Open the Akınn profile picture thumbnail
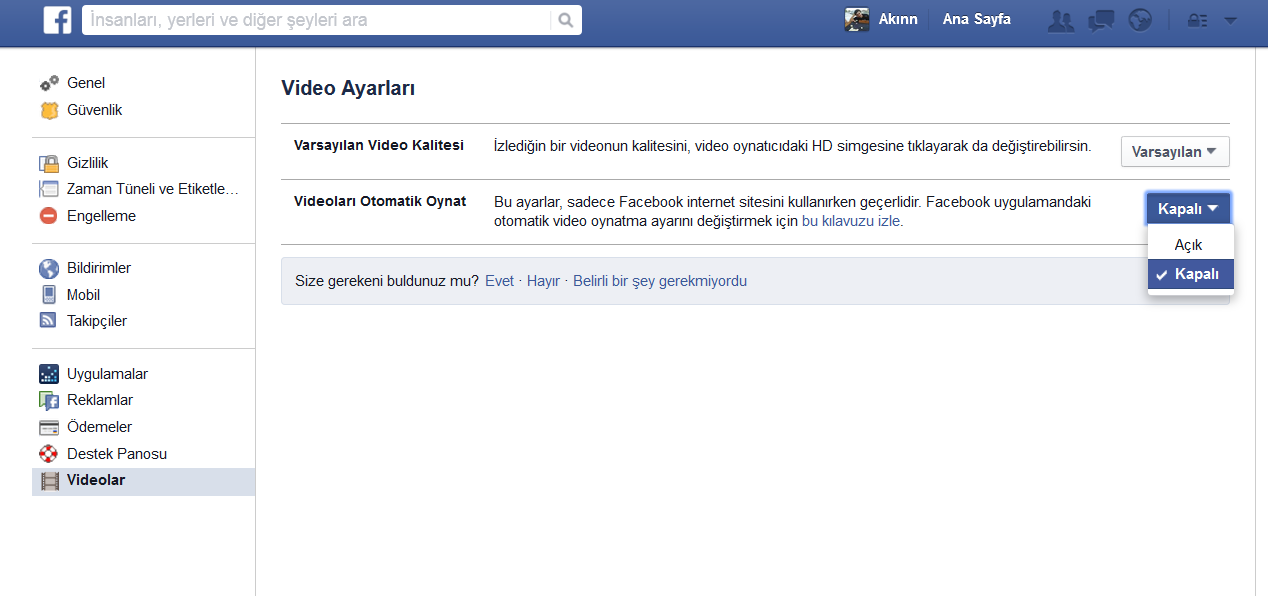 tap(857, 20)
